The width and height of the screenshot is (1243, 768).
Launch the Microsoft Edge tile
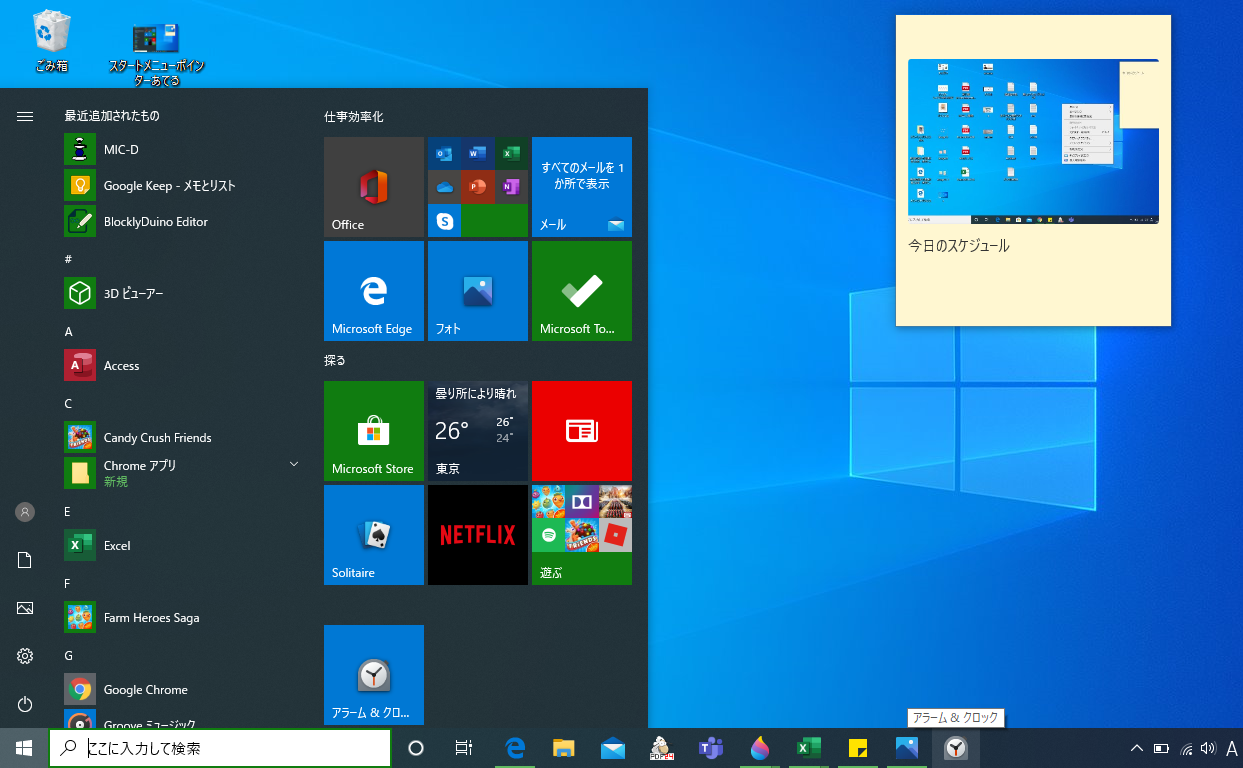(x=374, y=291)
